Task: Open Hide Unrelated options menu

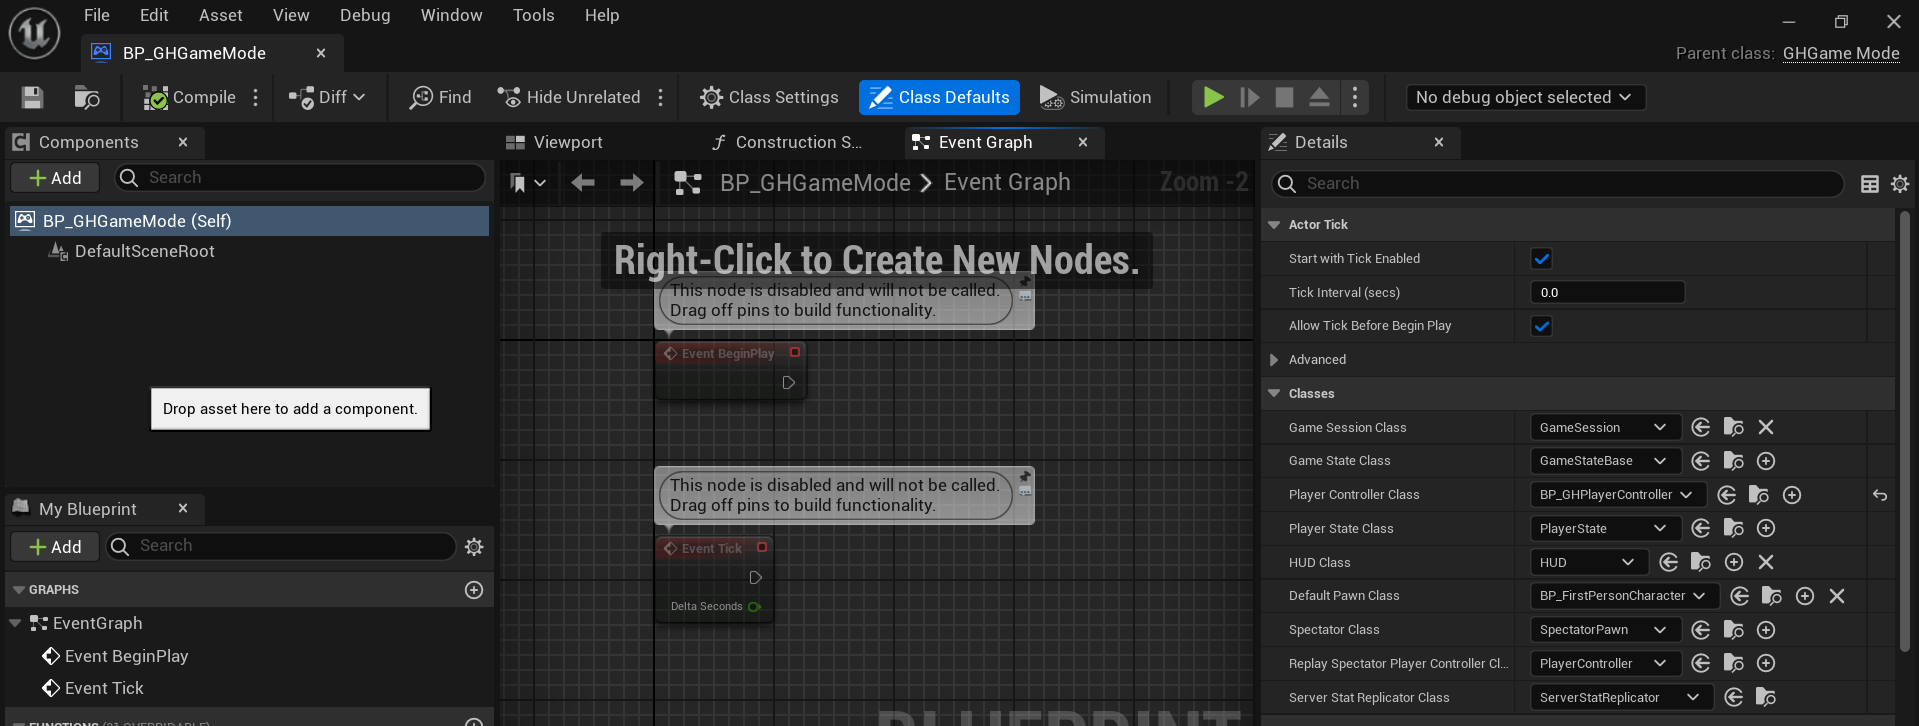Action: point(661,97)
